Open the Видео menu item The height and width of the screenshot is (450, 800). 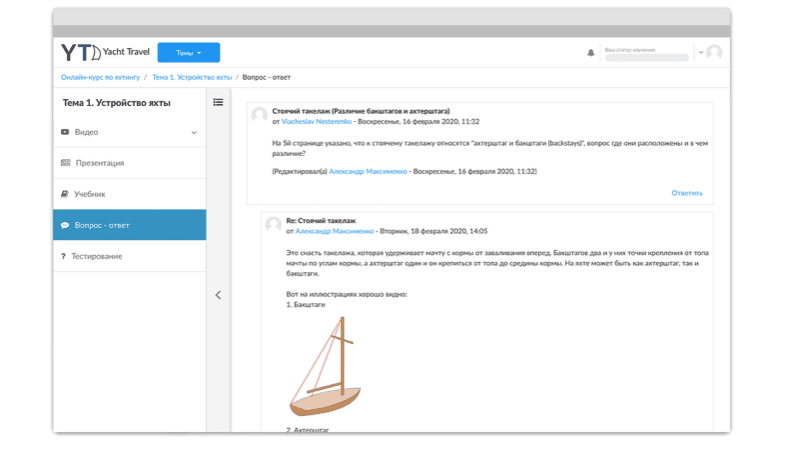click(x=86, y=132)
